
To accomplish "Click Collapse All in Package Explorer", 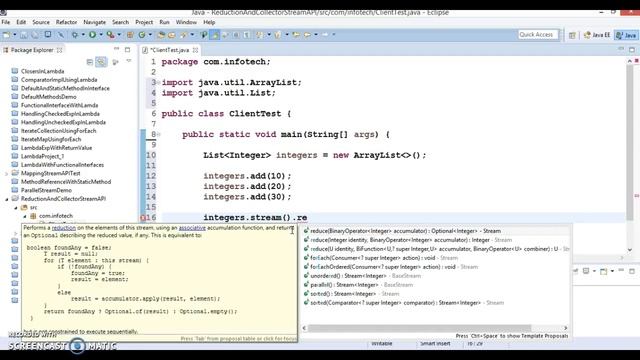I will (x=90, y=62).
